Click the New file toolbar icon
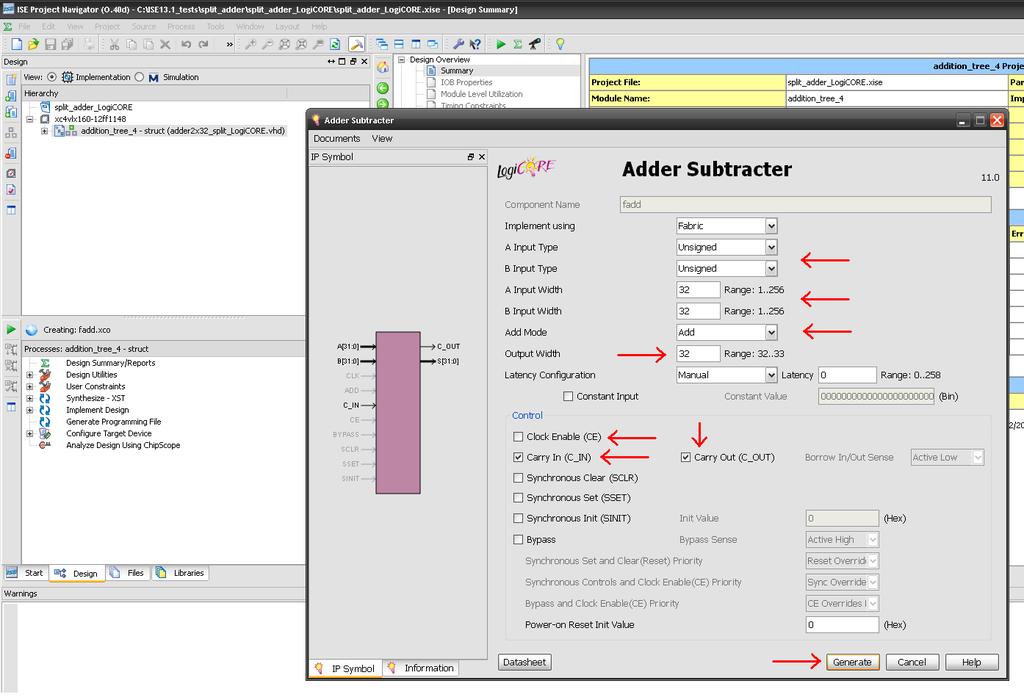 pyautogui.click(x=17, y=44)
